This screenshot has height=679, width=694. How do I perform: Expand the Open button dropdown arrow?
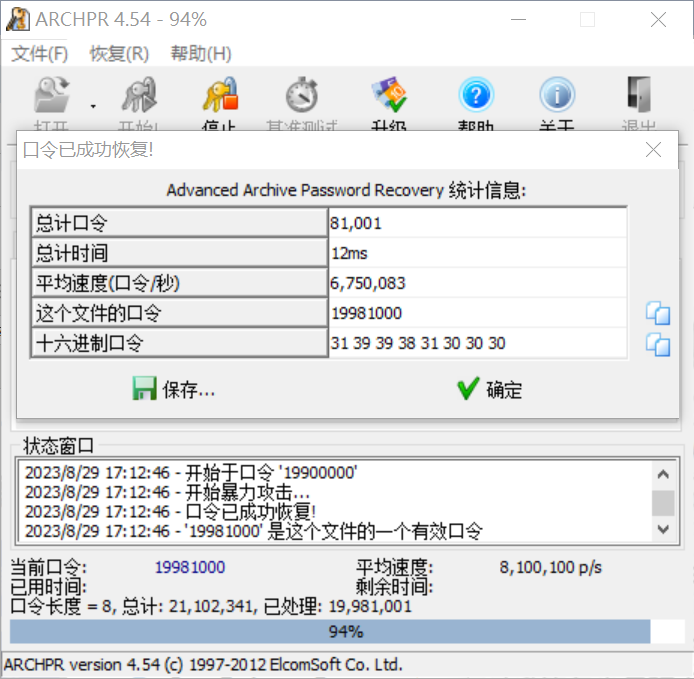(93, 106)
